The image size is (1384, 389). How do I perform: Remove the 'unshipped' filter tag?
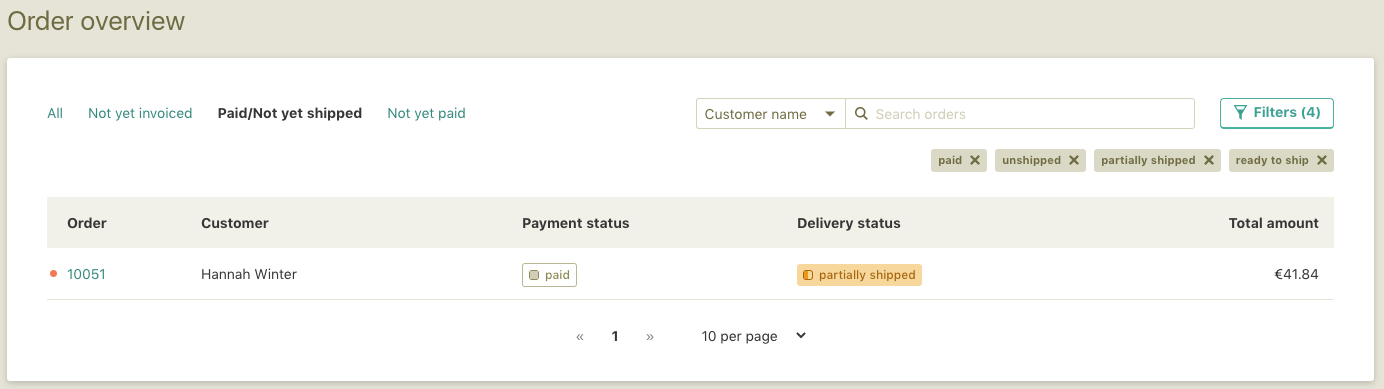[1073, 160]
